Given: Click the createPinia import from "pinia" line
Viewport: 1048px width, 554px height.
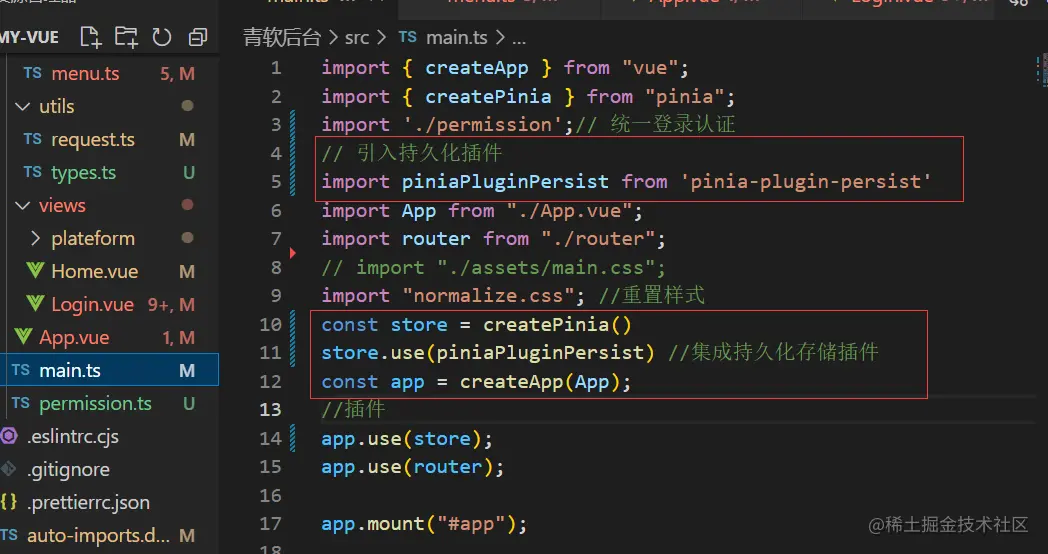Looking at the screenshot, I should (528, 96).
